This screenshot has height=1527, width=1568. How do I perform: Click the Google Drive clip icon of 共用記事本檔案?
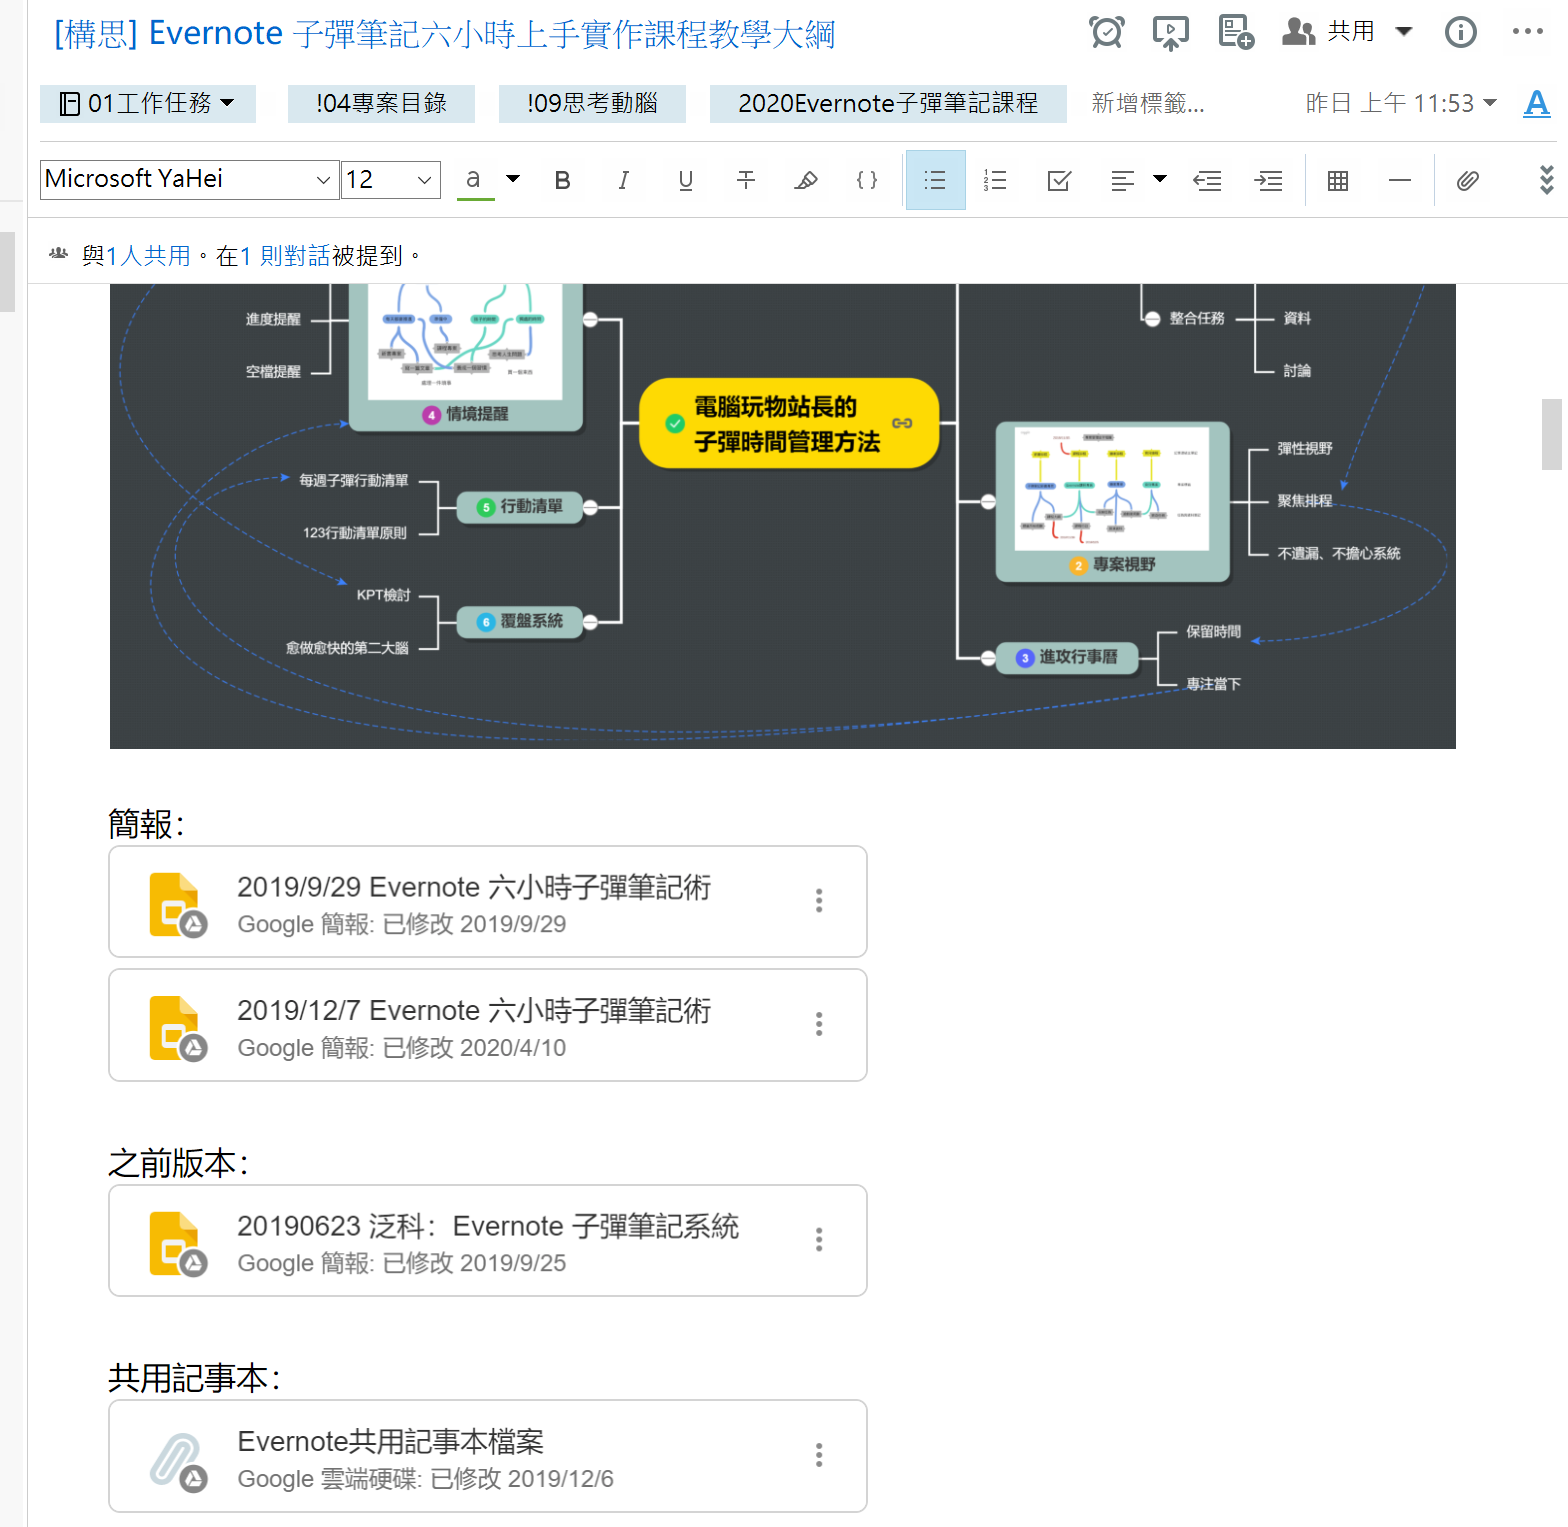(177, 1461)
